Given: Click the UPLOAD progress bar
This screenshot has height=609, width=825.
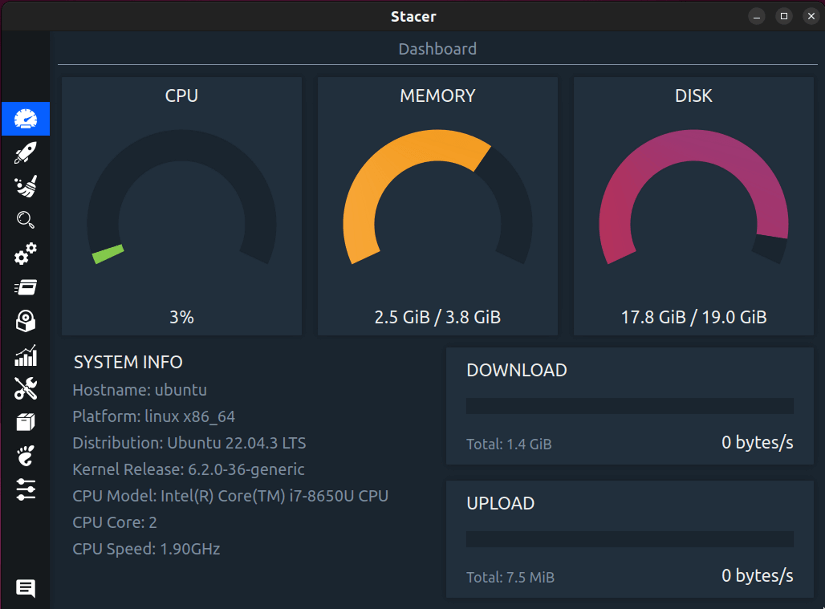Looking at the screenshot, I should click(630, 539).
